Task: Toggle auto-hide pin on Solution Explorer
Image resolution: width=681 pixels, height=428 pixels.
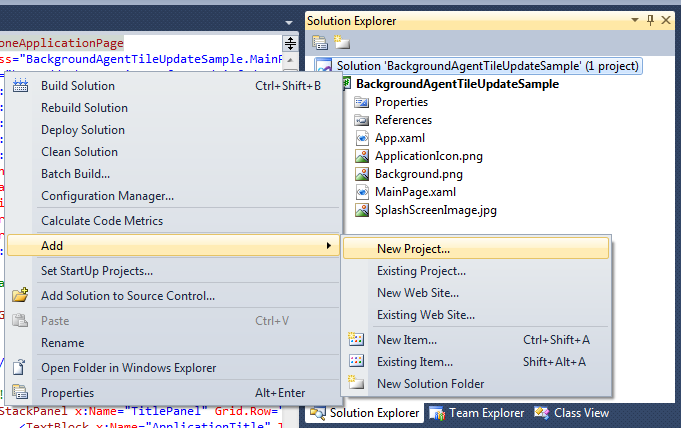Action: tap(650, 20)
